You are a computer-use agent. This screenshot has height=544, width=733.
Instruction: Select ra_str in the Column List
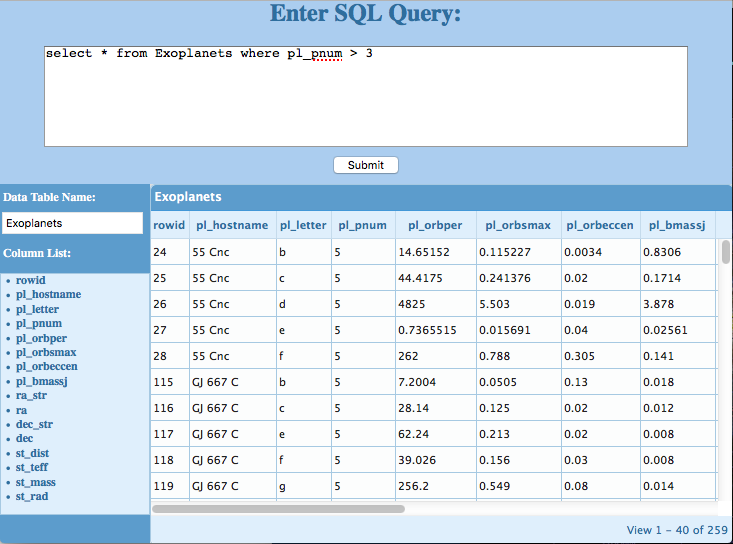coord(31,395)
